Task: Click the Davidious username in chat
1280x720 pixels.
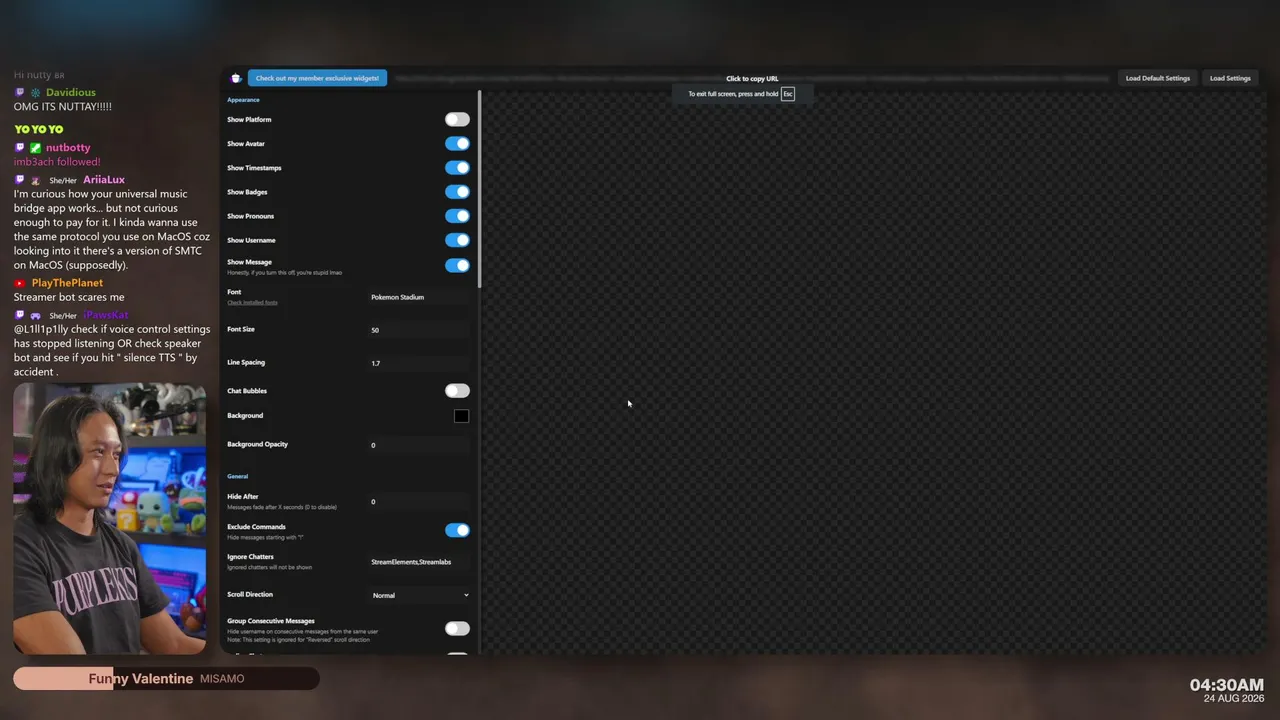Action: (x=71, y=93)
